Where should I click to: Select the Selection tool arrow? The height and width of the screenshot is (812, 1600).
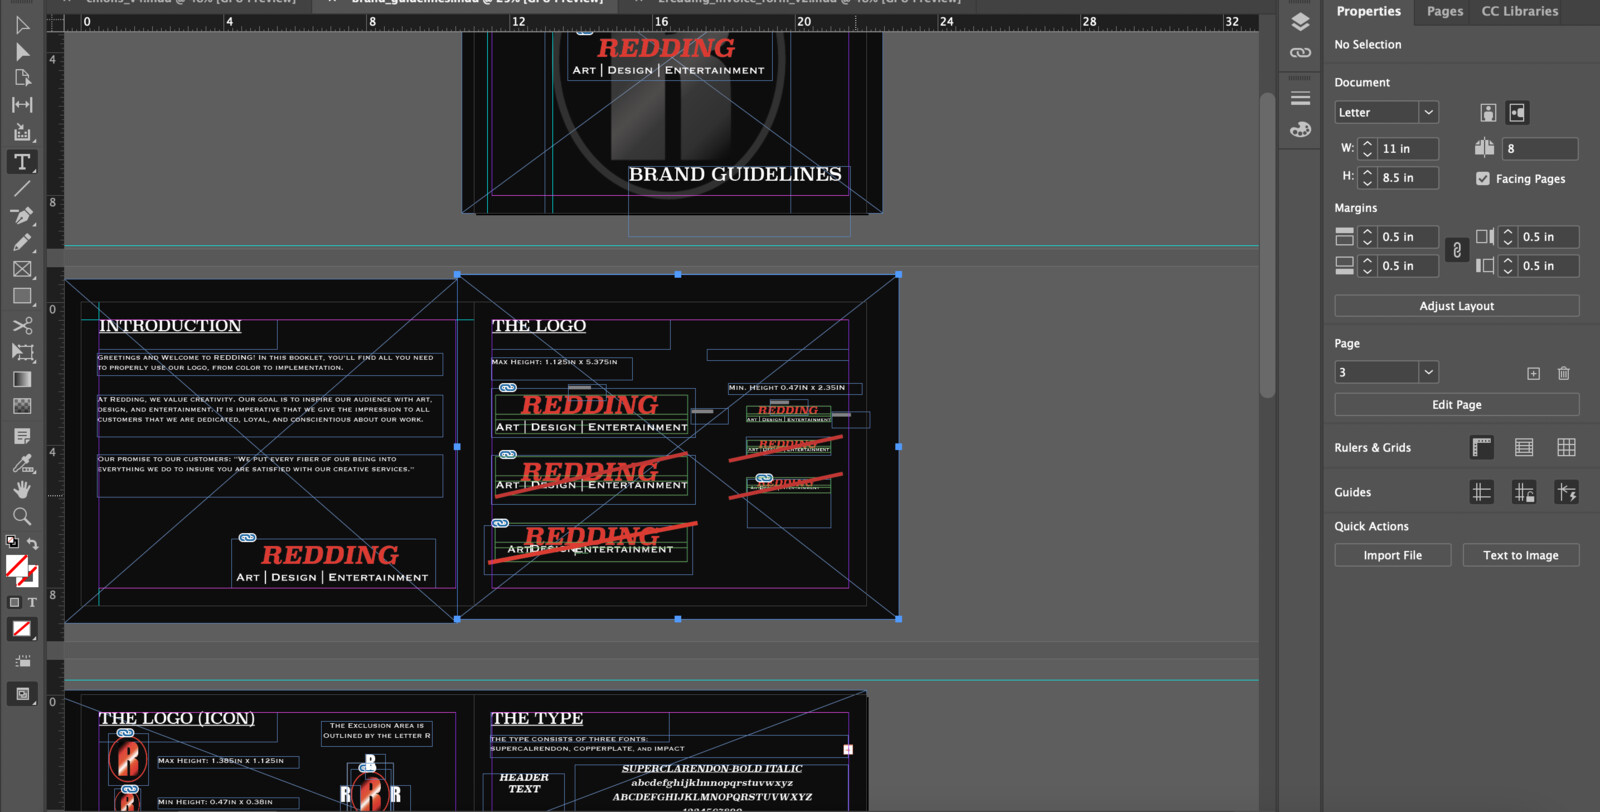[x=22, y=25]
